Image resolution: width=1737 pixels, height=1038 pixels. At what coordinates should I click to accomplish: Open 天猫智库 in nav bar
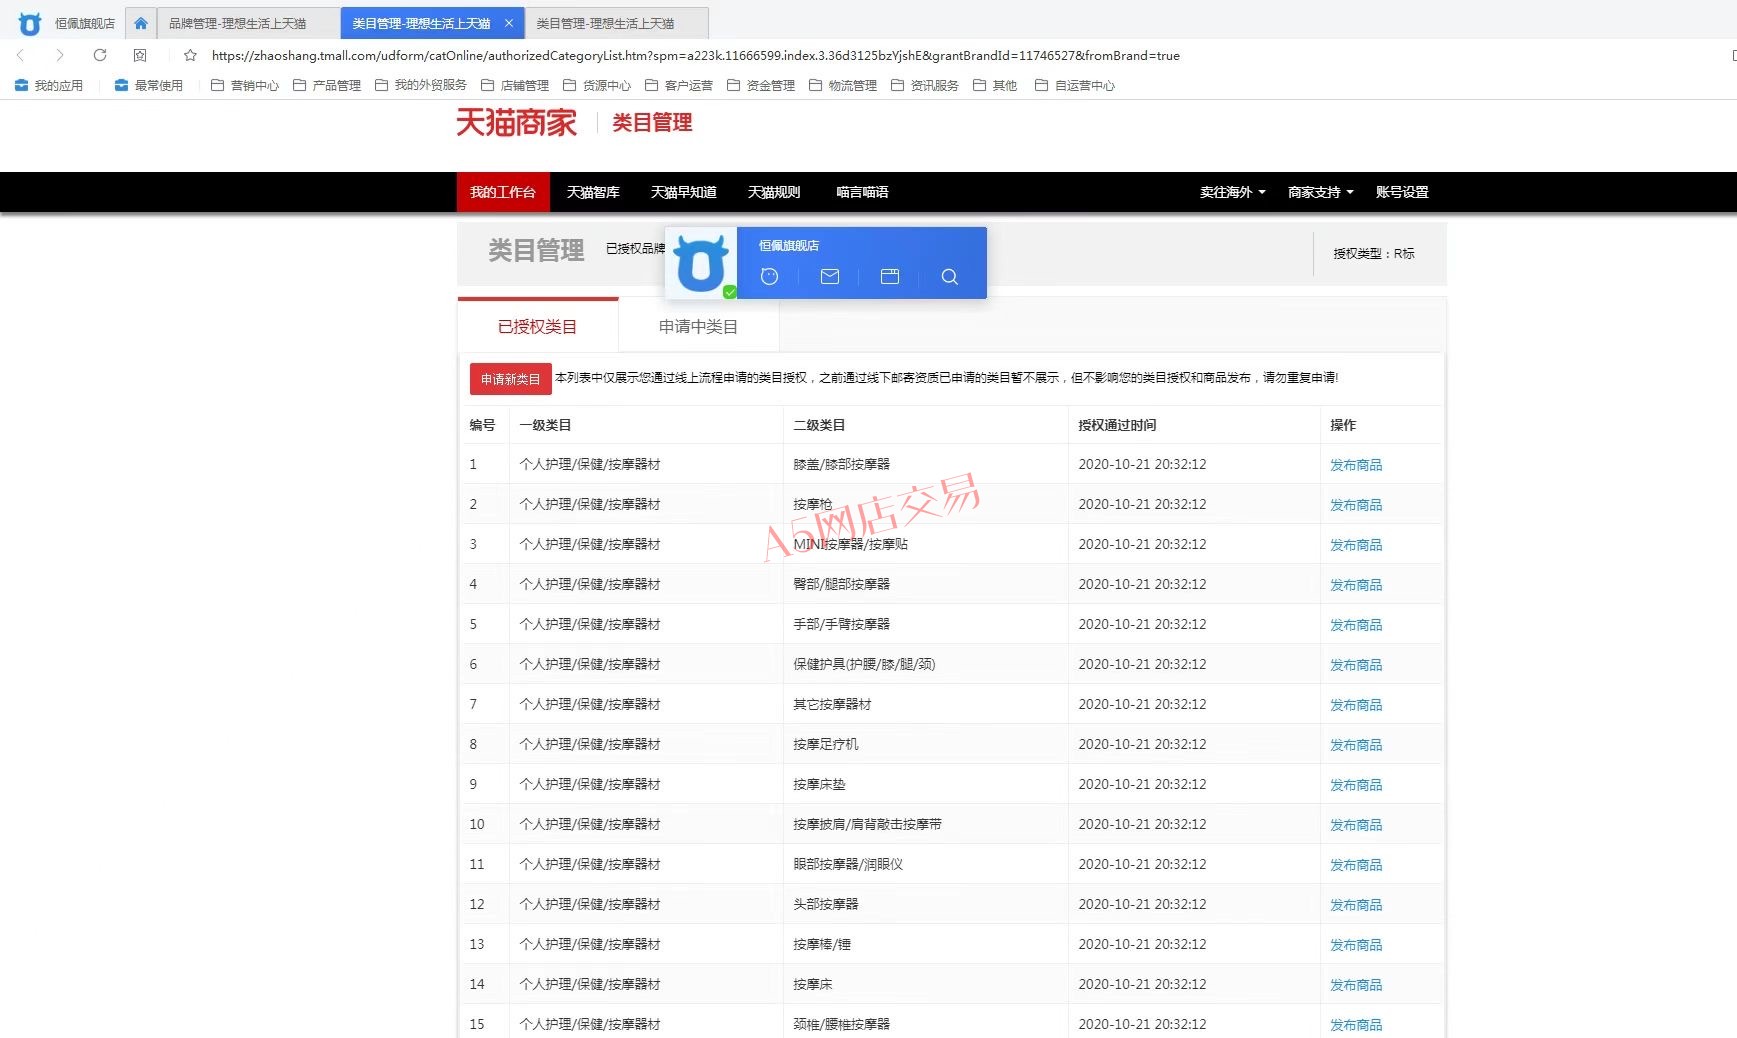click(593, 192)
